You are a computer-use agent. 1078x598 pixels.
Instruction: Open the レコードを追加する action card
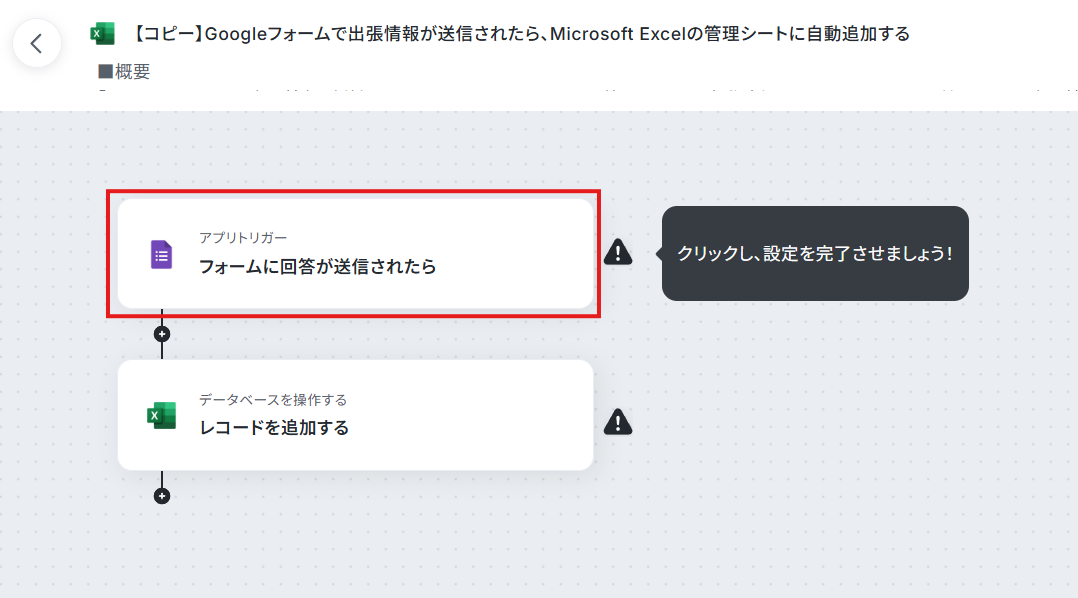click(x=355, y=415)
